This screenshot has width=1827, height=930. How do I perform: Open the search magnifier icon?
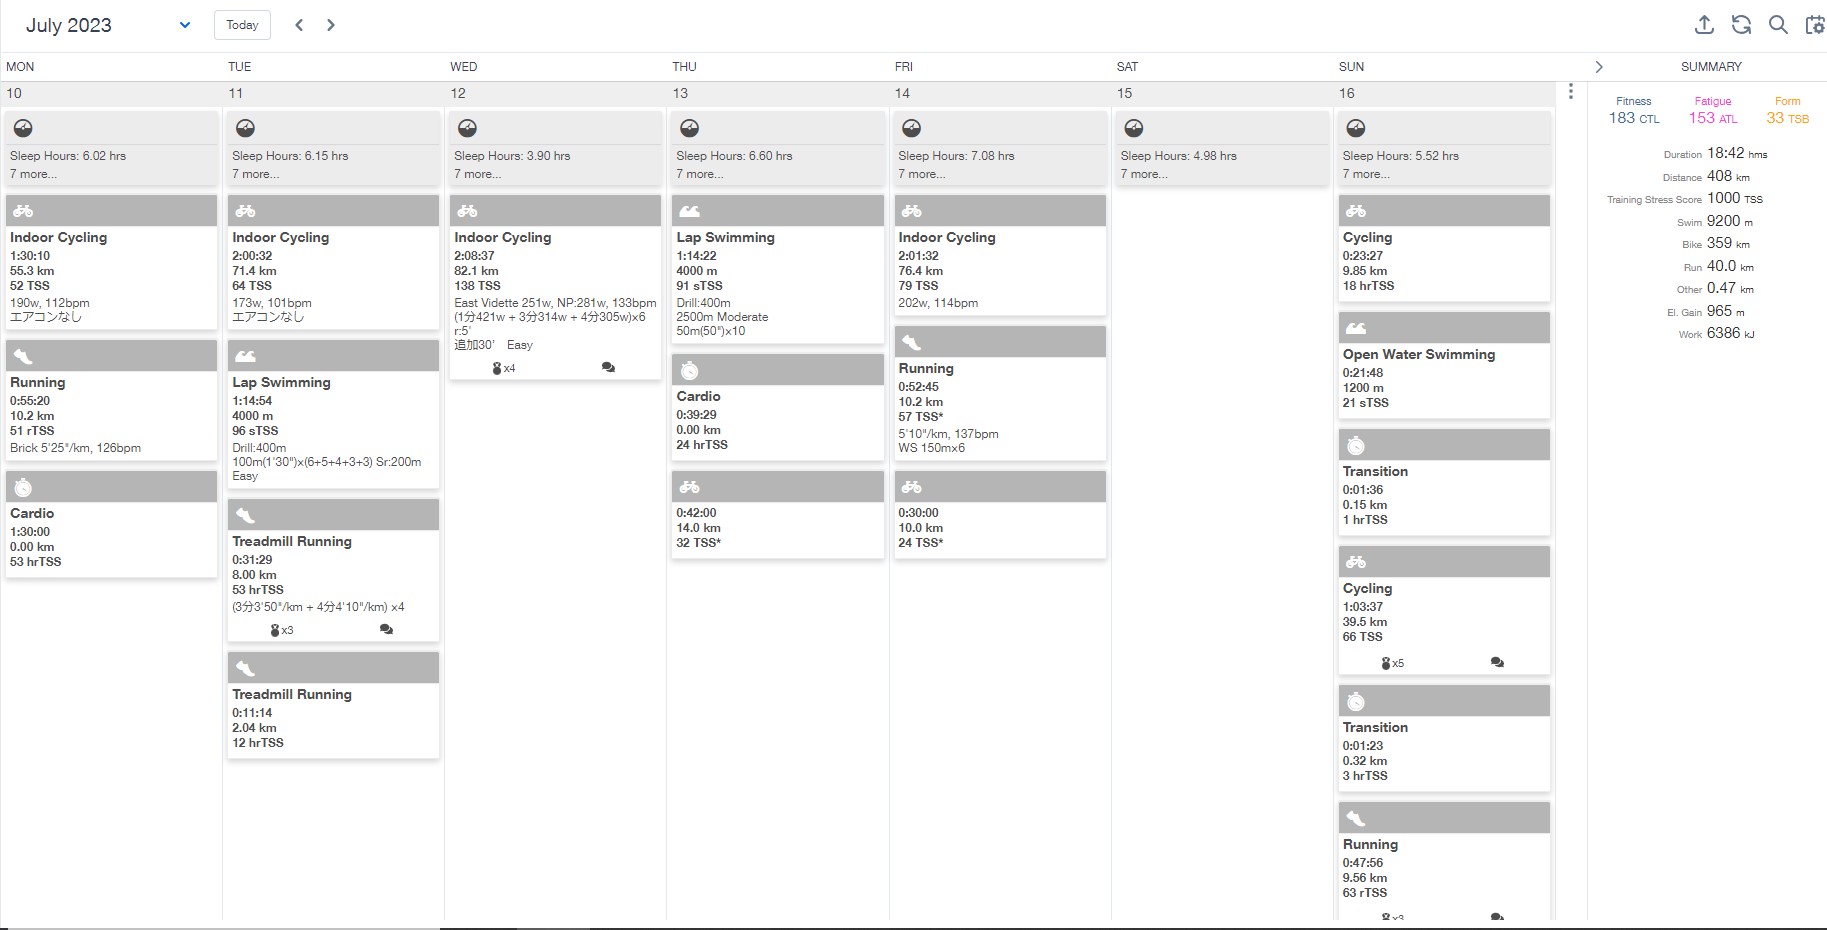pos(1778,25)
